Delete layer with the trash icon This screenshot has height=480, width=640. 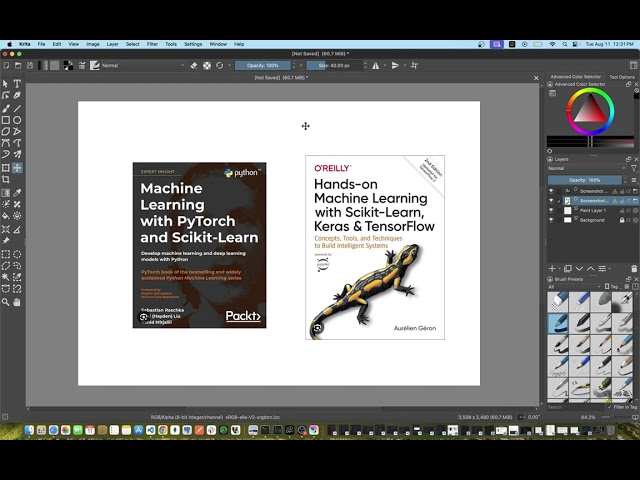point(634,269)
